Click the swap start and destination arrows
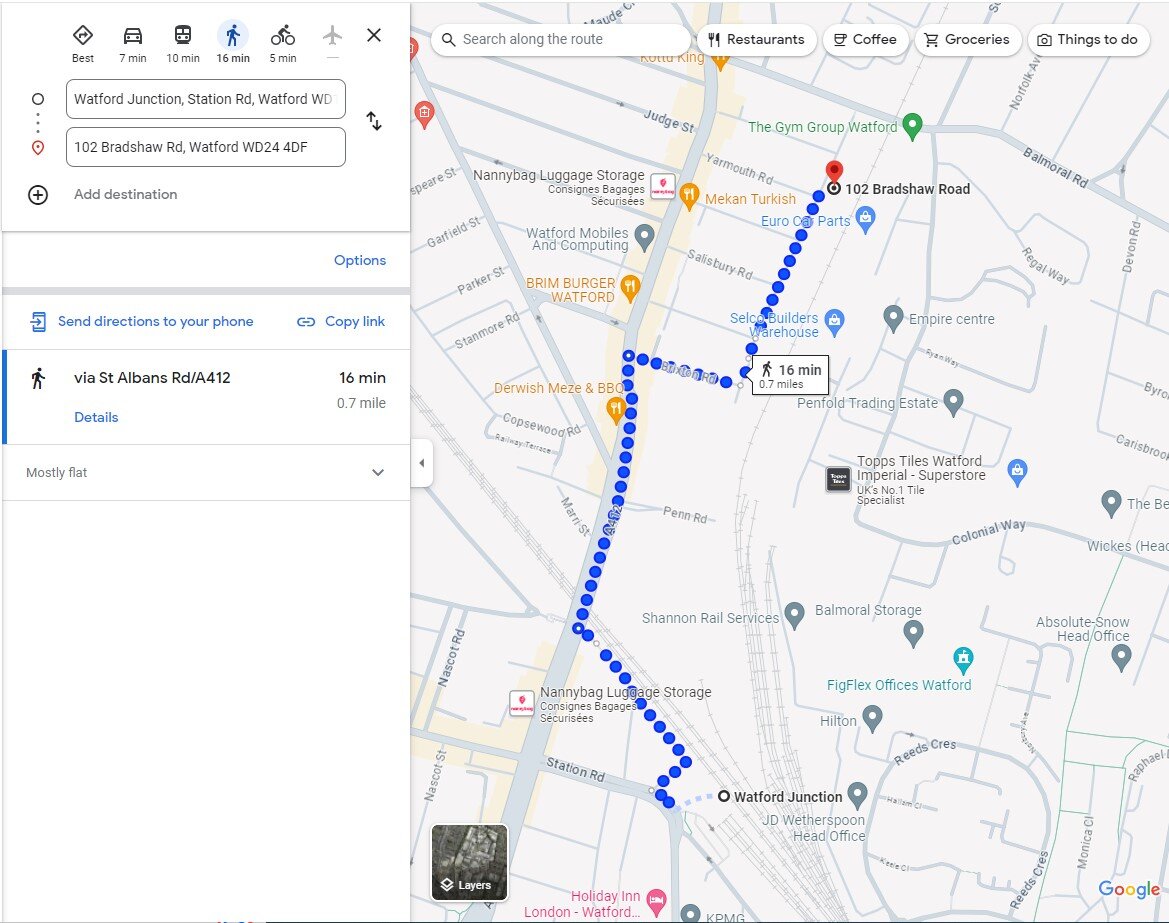The height and width of the screenshot is (923, 1169). (374, 122)
